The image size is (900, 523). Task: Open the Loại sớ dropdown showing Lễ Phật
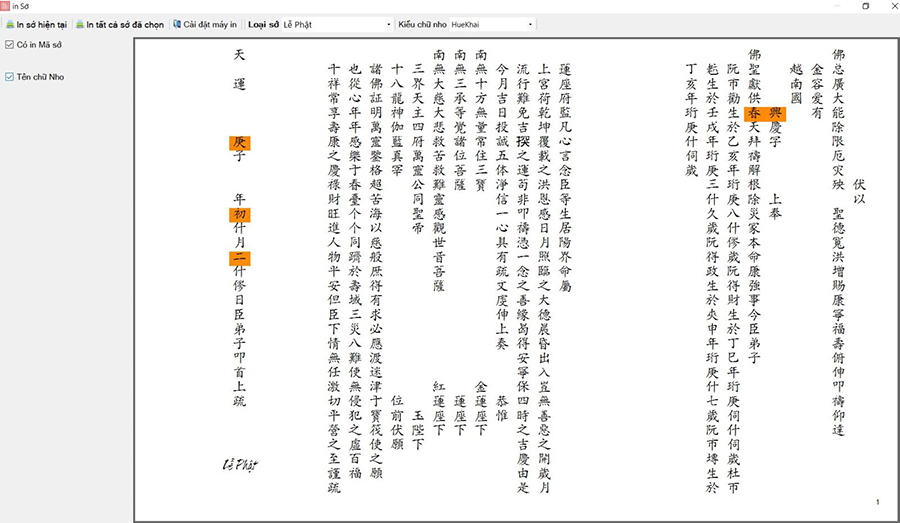pos(337,25)
